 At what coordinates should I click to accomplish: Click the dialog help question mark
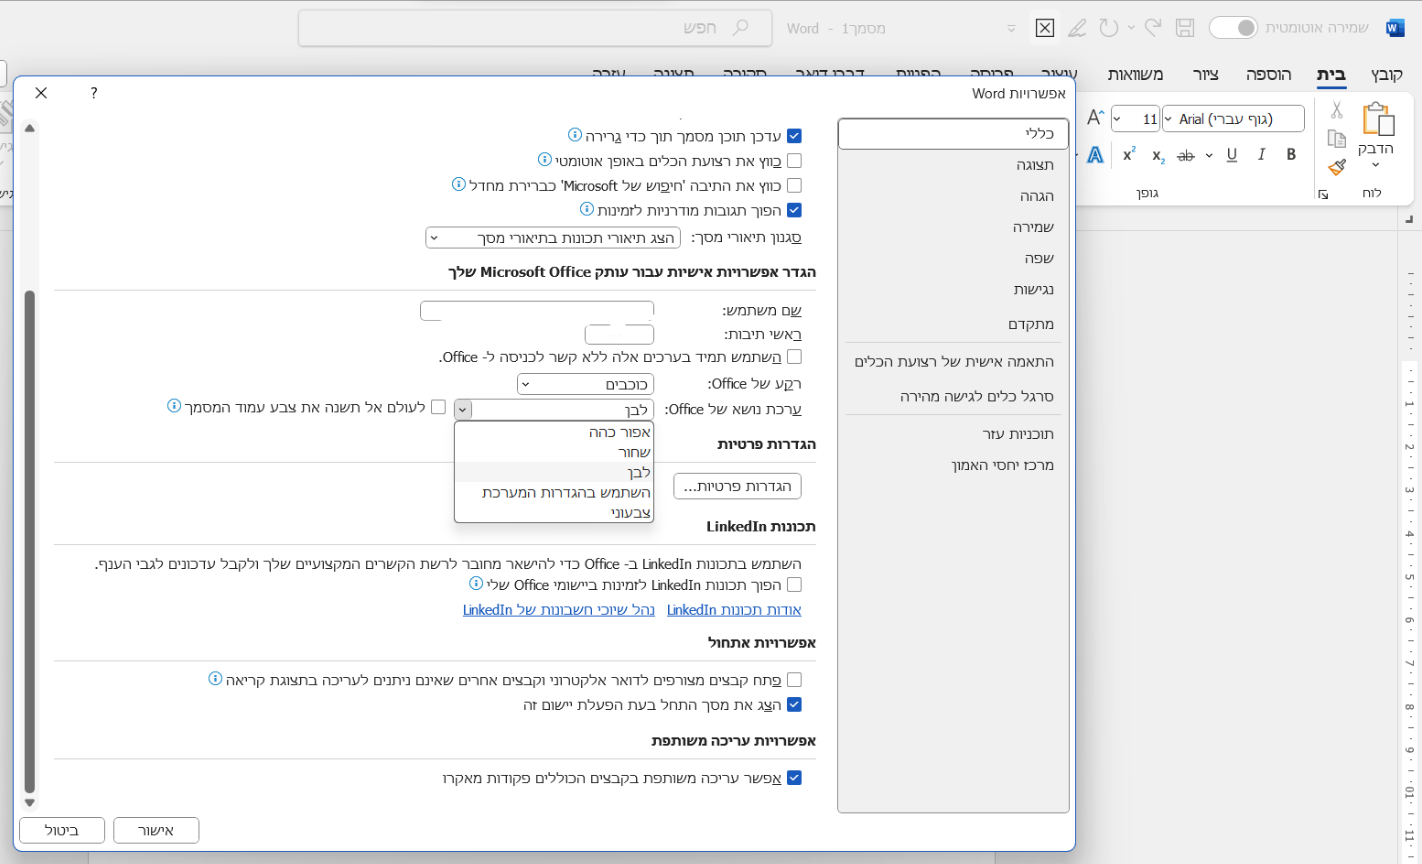pos(94,93)
